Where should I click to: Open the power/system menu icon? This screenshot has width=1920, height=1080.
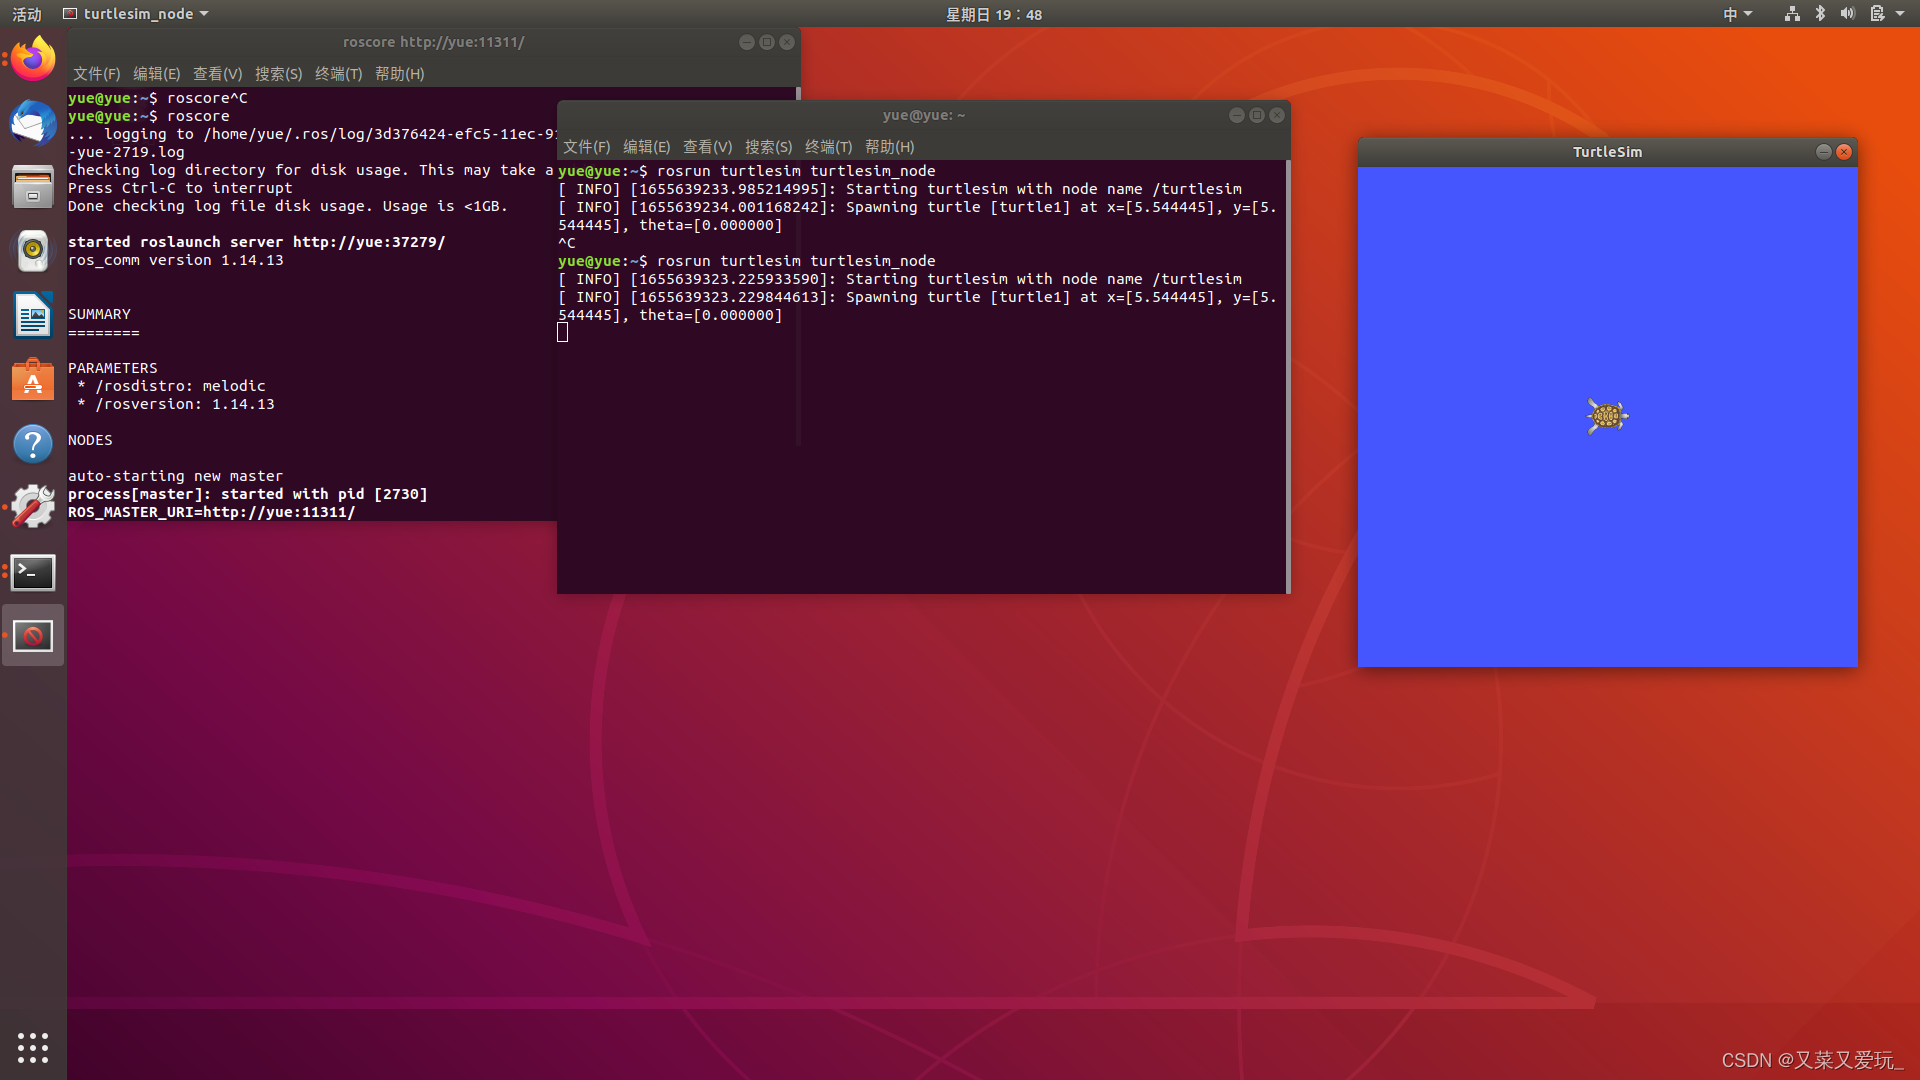click(1877, 14)
